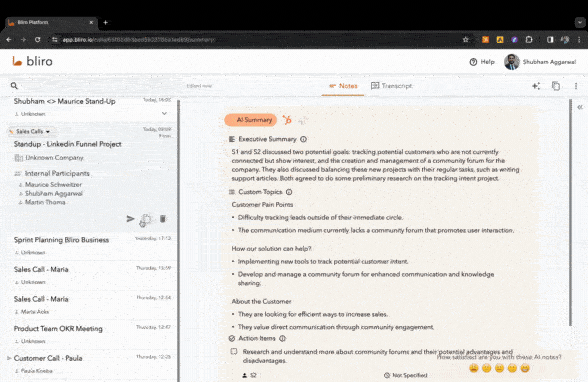Click the AI sparkle regenerate icon
Screen dimensions: 588x382
536,86
